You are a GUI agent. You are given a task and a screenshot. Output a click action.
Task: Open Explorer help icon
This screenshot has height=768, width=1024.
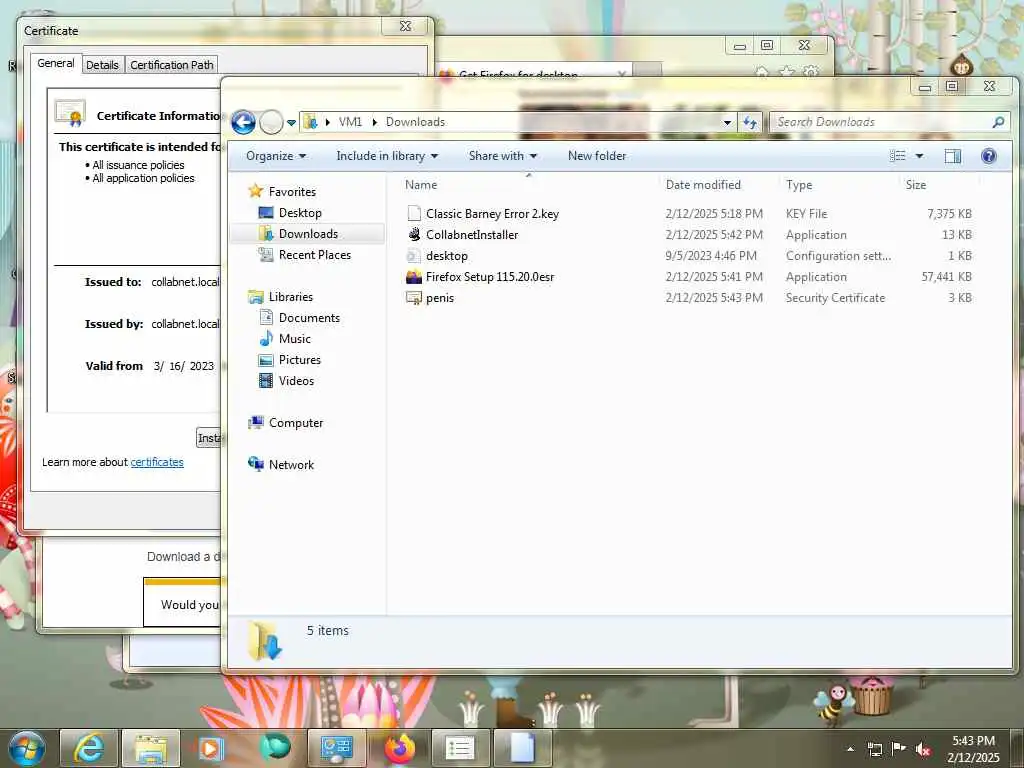[989, 156]
